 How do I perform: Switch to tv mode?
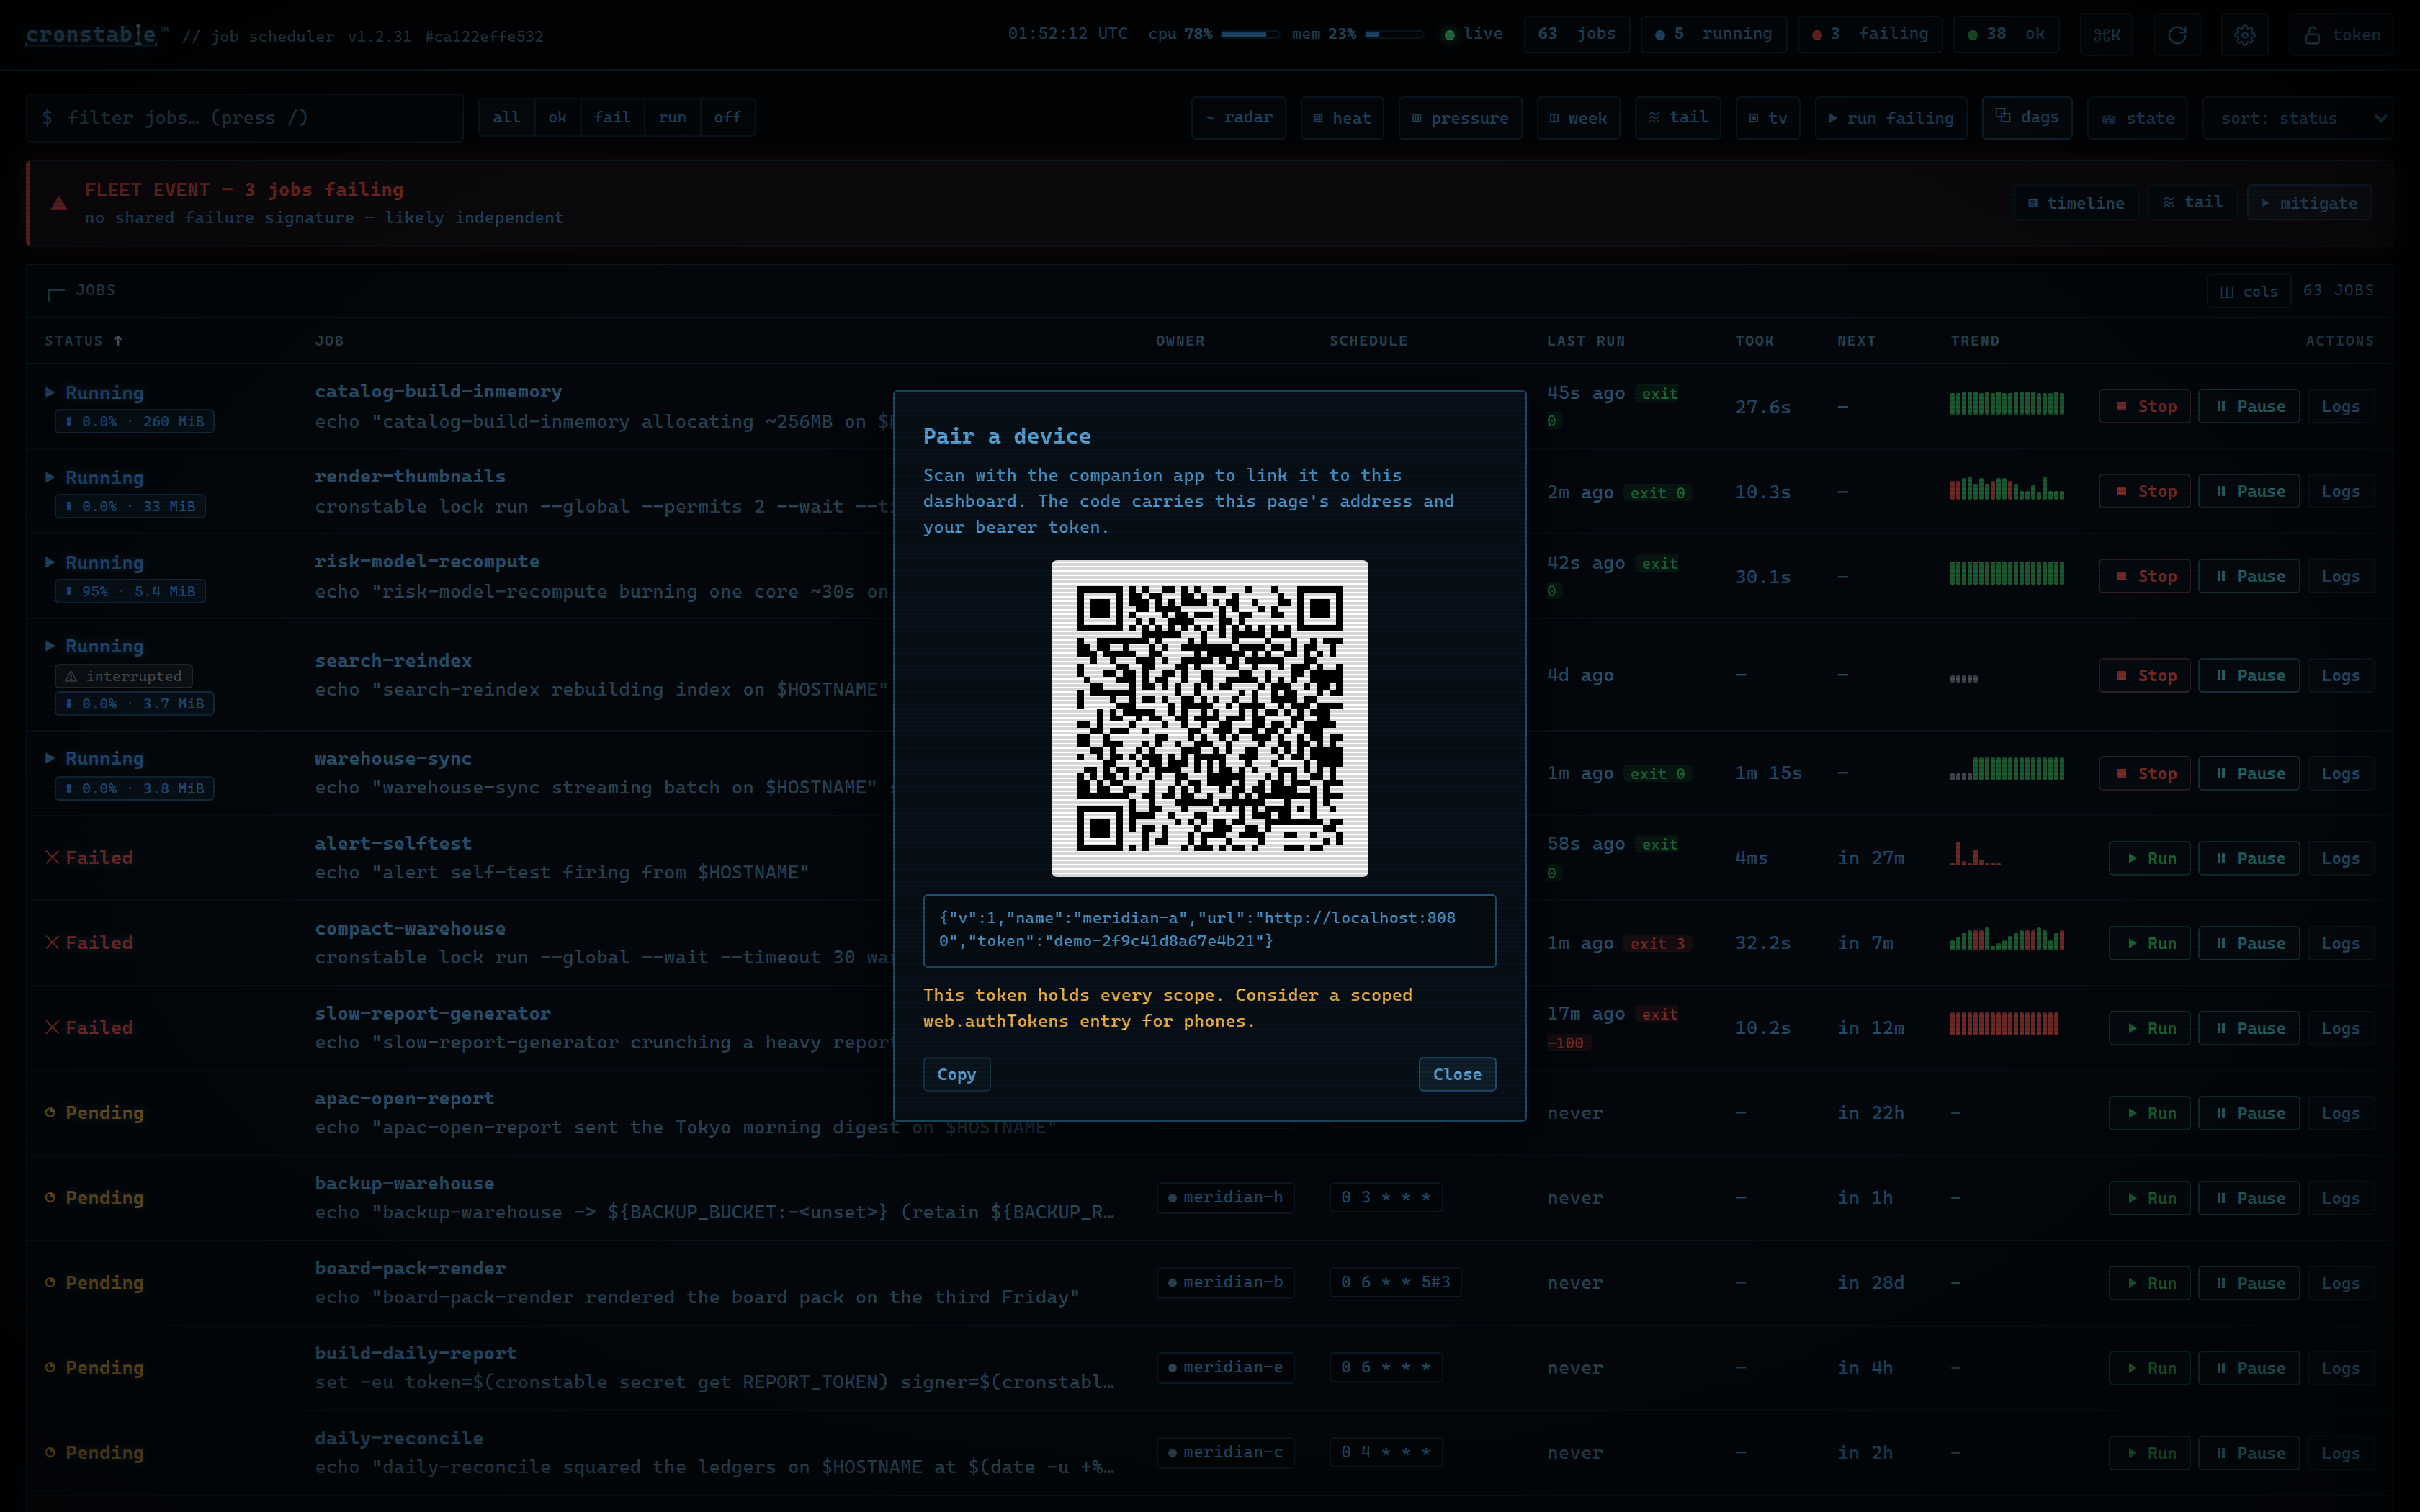(x=1767, y=118)
